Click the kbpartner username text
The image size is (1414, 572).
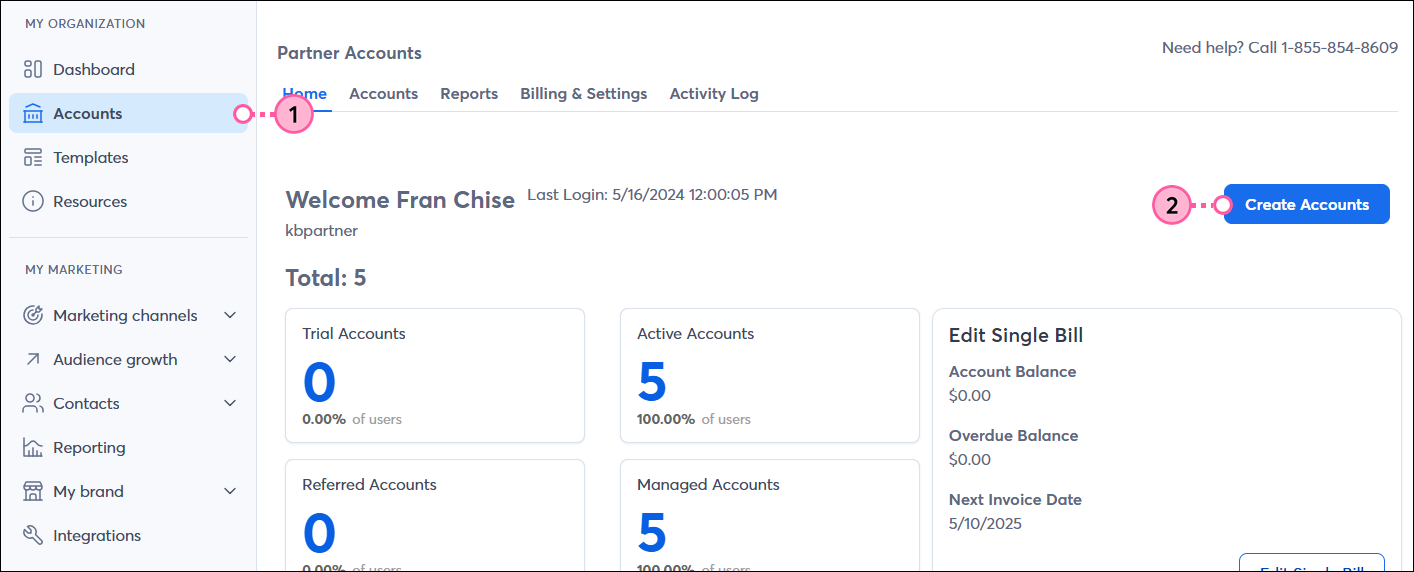tap(322, 231)
